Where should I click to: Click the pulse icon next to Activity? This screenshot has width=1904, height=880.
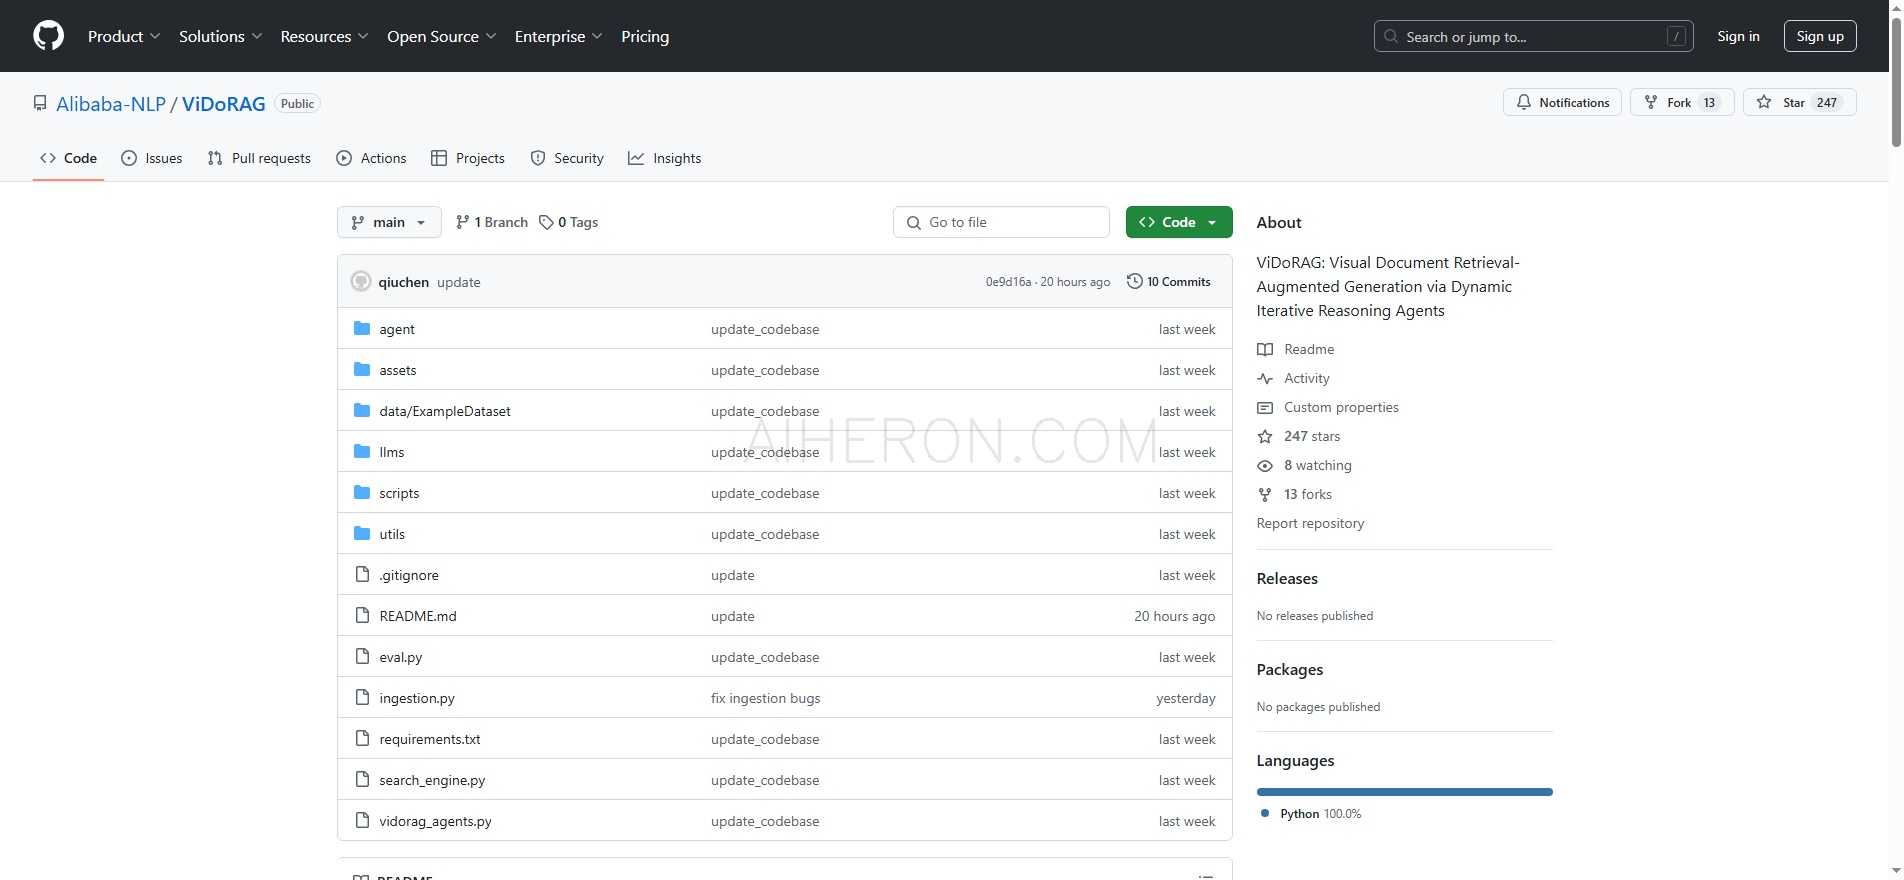pyautogui.click(x=1265, y=378)
